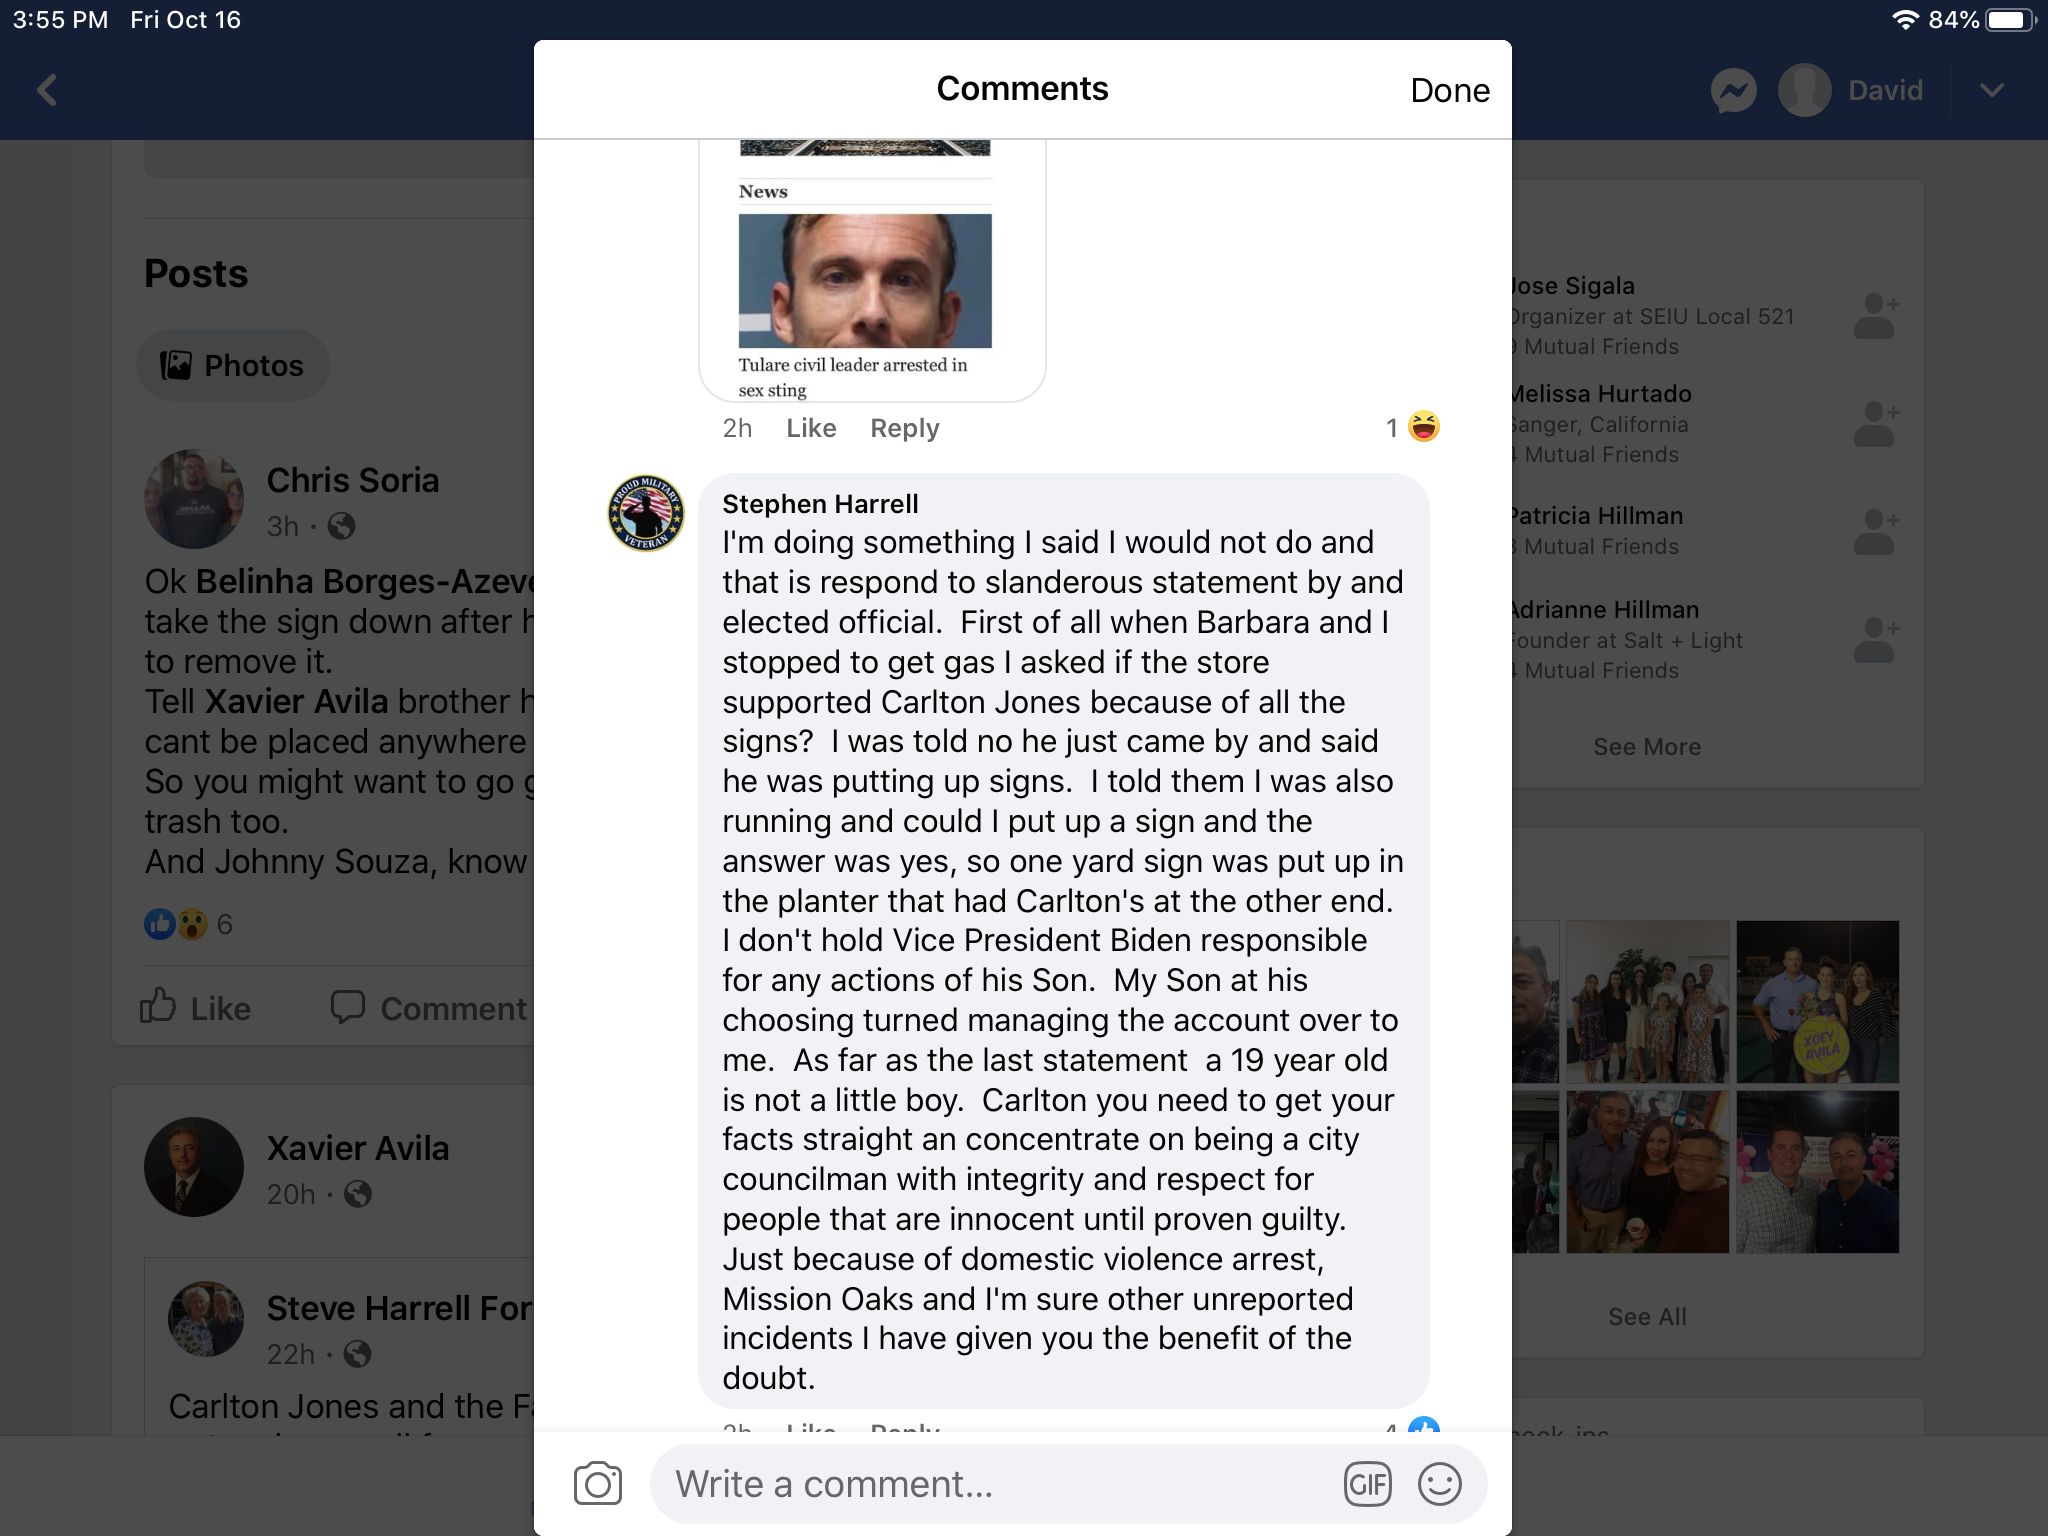Open the Photos tab under Posts
The width and height of the screenshot is (2048, 1536).
[x=233, y=365]
